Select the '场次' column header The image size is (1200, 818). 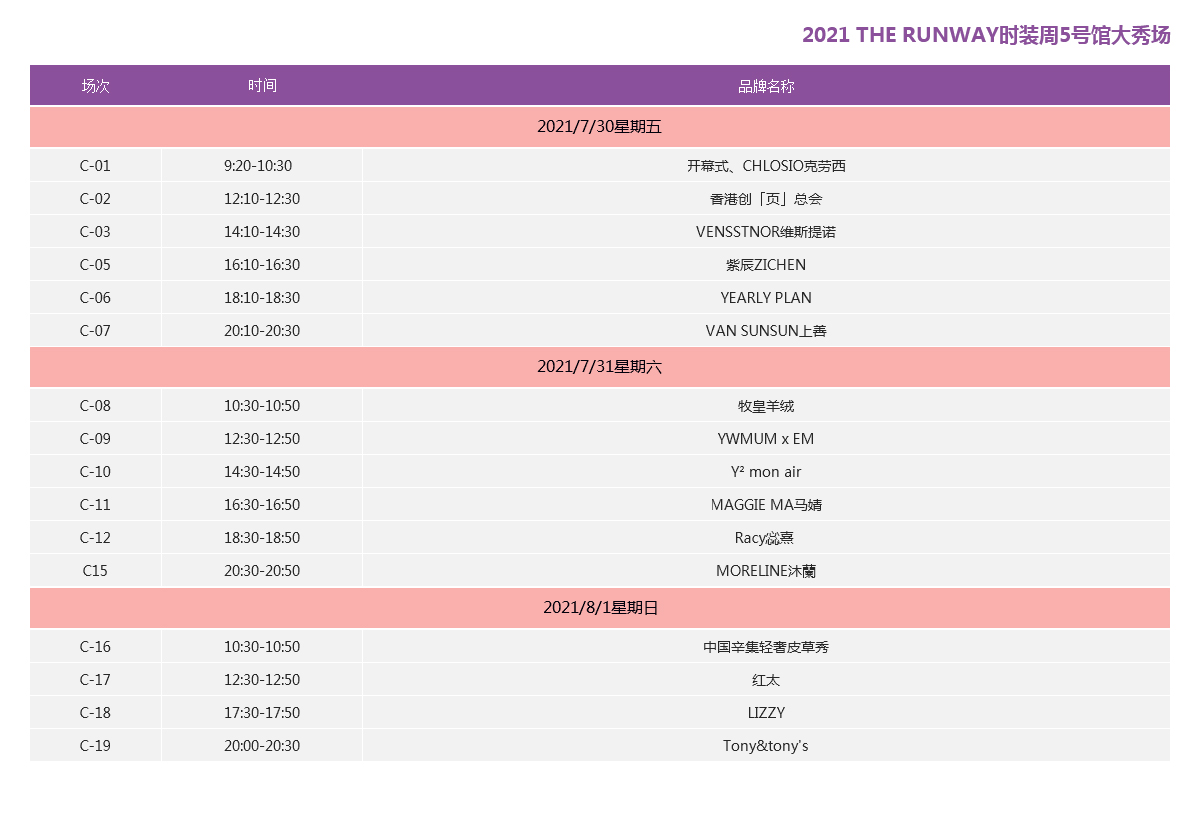96,86
